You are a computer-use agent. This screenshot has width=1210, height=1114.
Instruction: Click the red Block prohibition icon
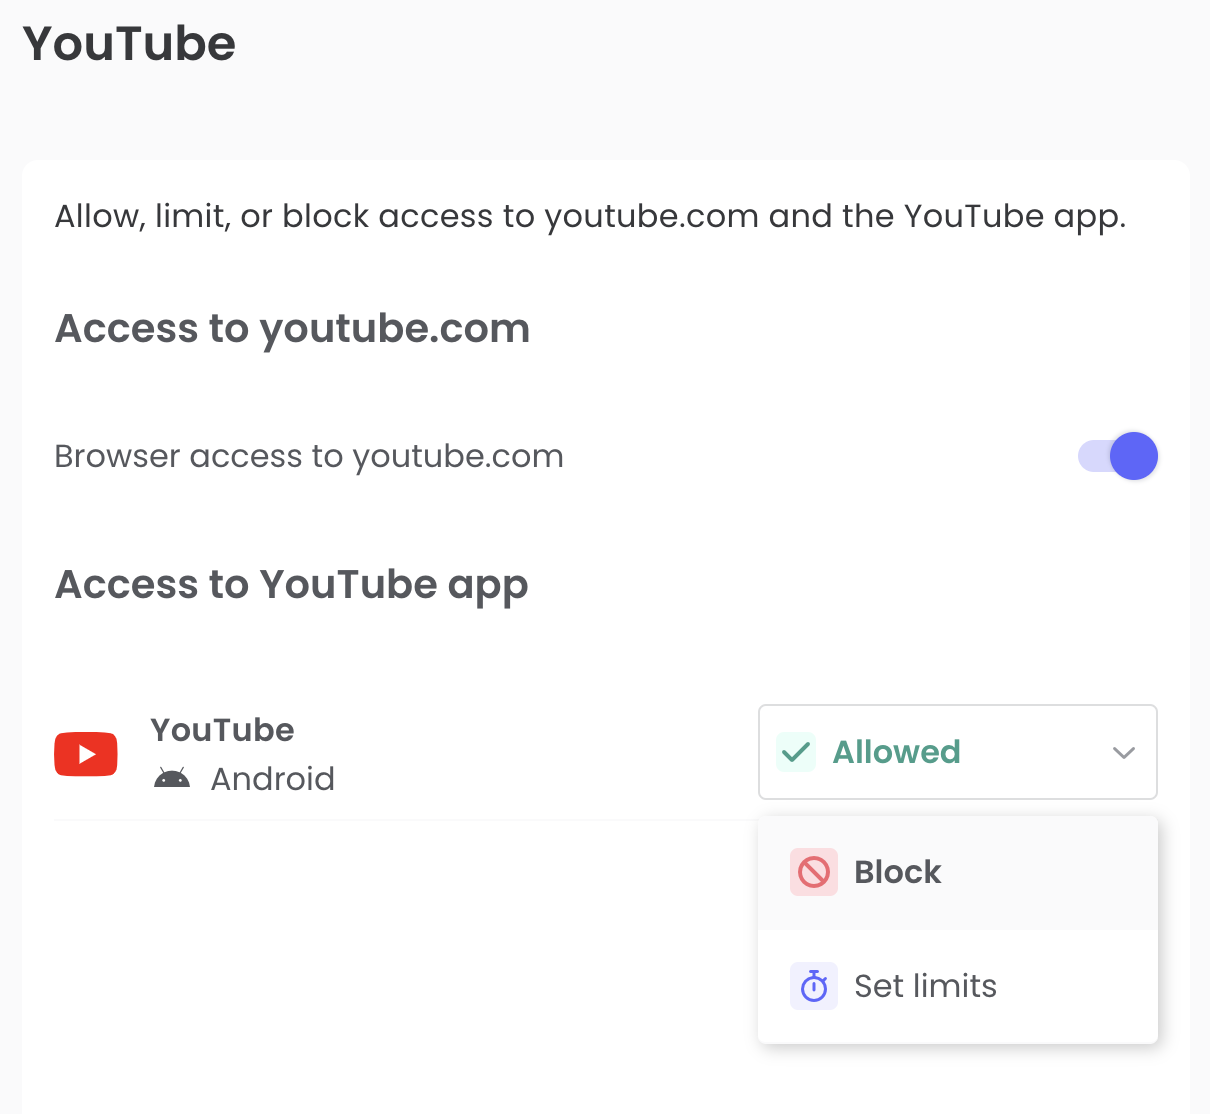[x=814, y=872]
